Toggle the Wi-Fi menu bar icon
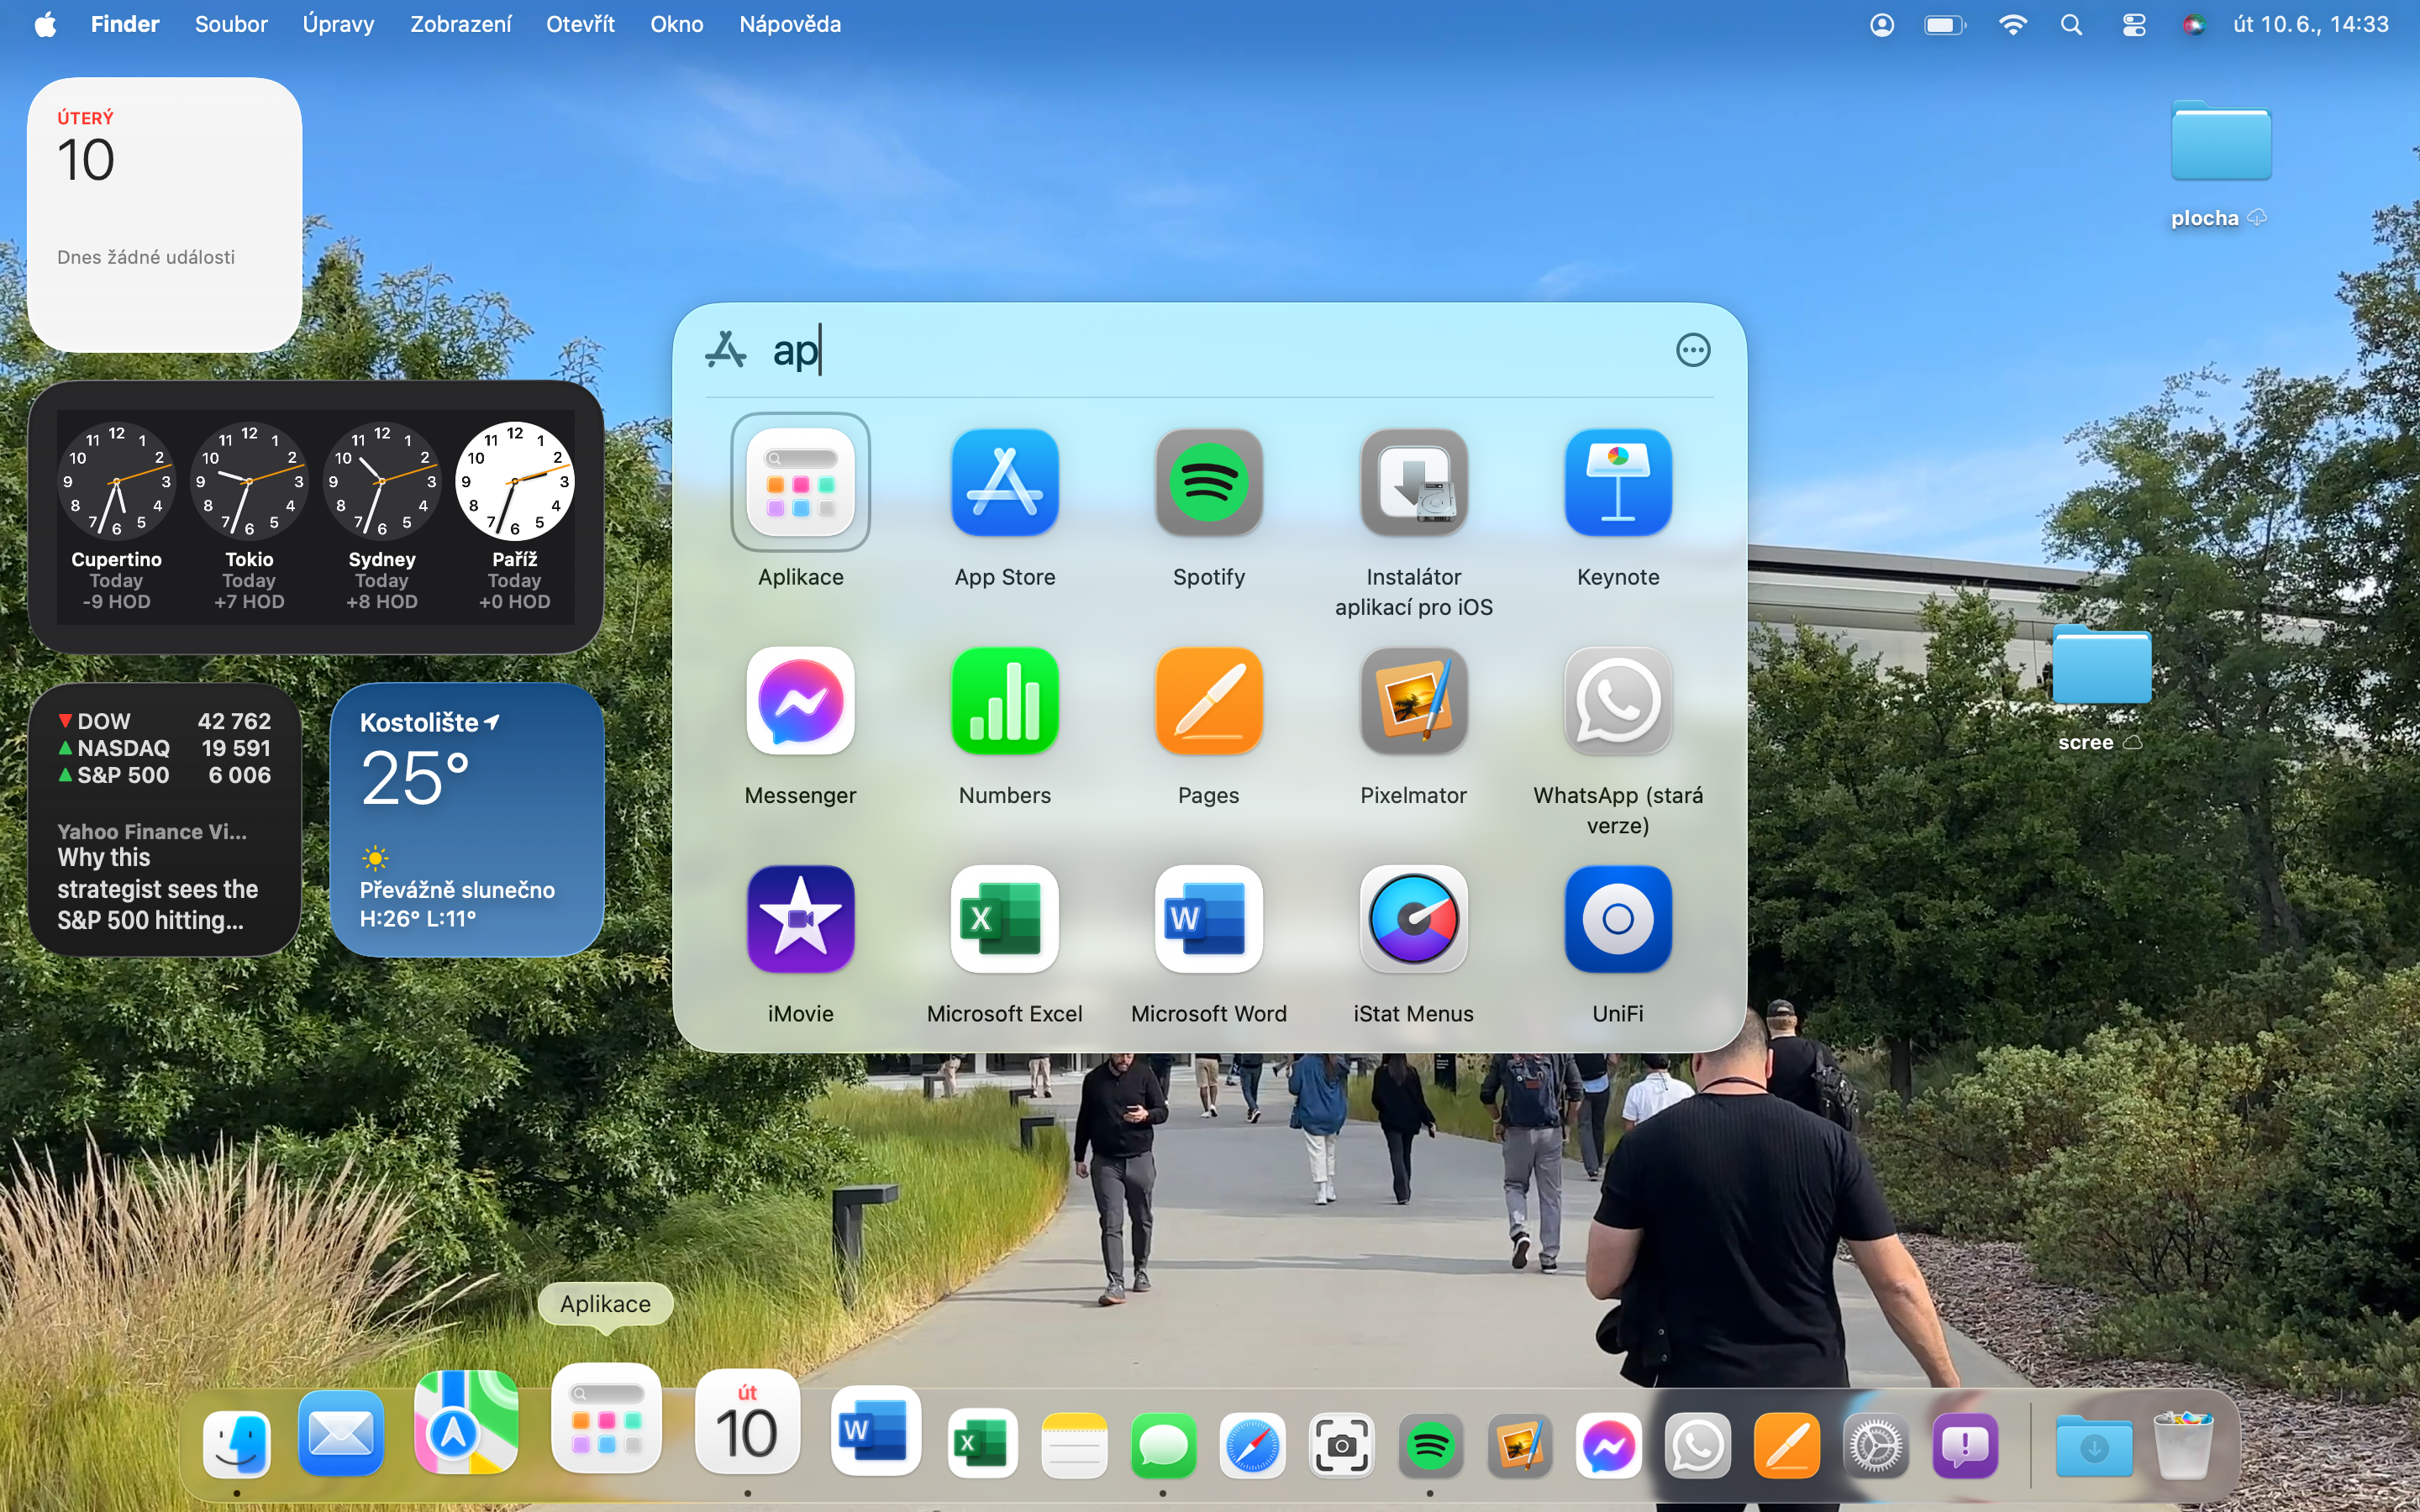This screenshot has height=1512, width=2420. (2012, 24)
